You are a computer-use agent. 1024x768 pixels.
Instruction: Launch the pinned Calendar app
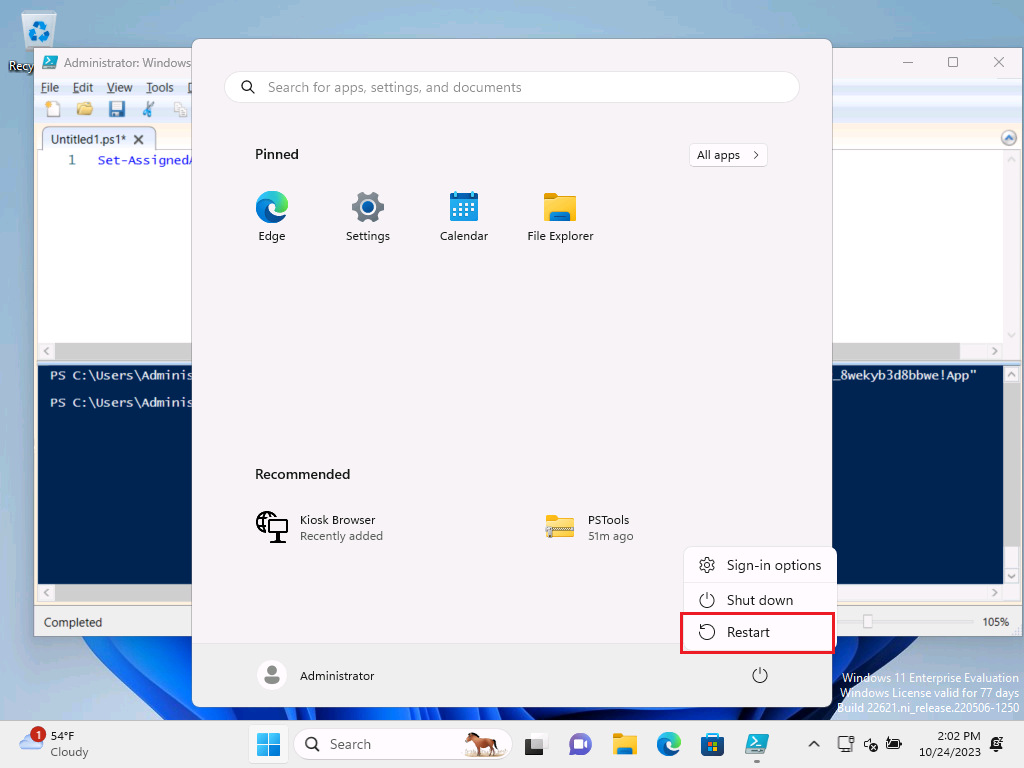pyautogui.click(x=464, y=217)
